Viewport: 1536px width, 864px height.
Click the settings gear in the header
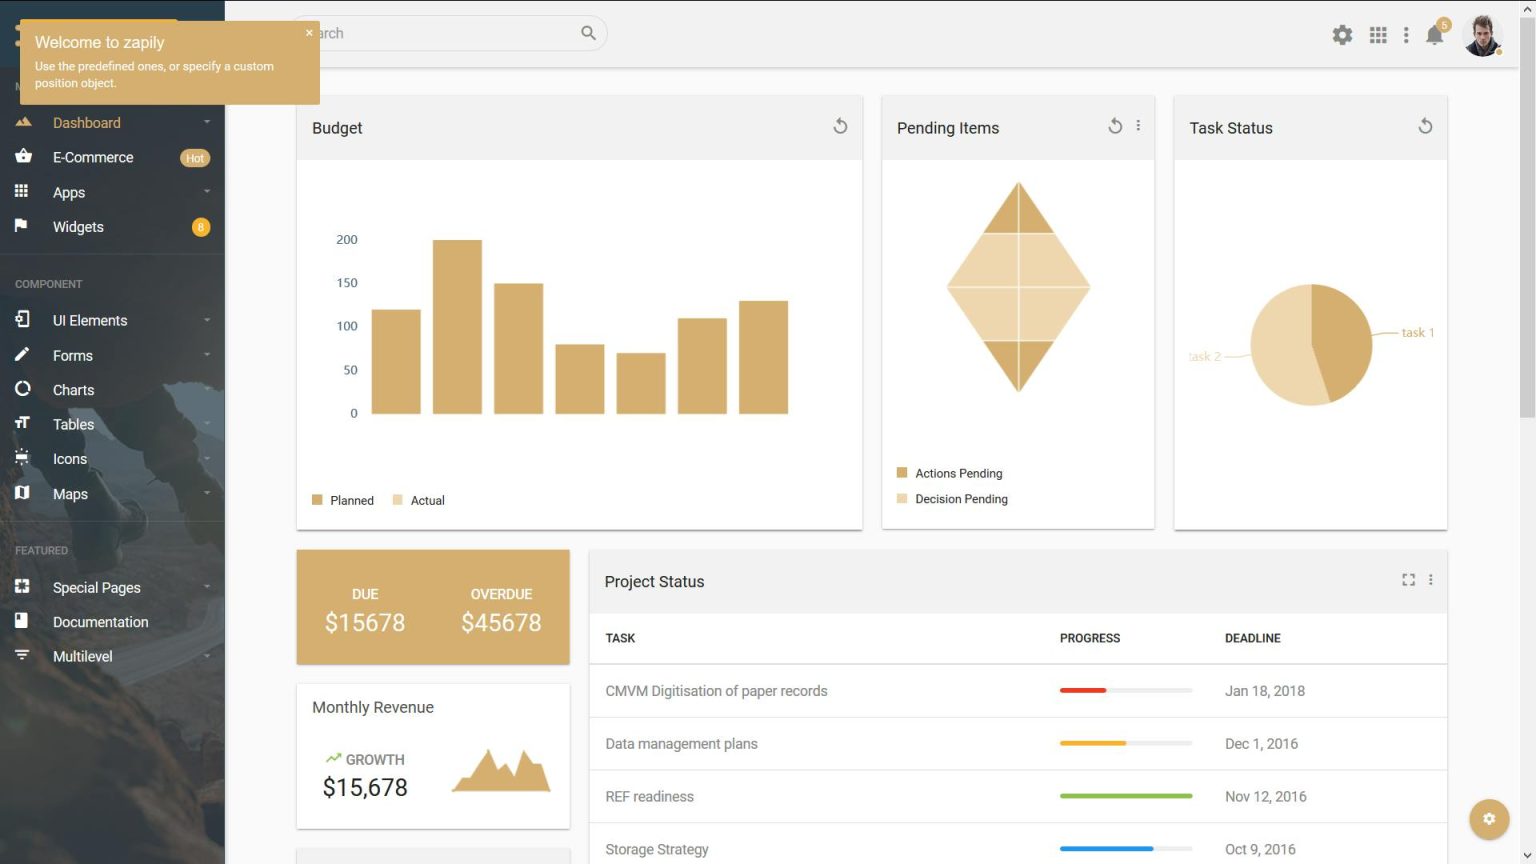click(1342, 34)
